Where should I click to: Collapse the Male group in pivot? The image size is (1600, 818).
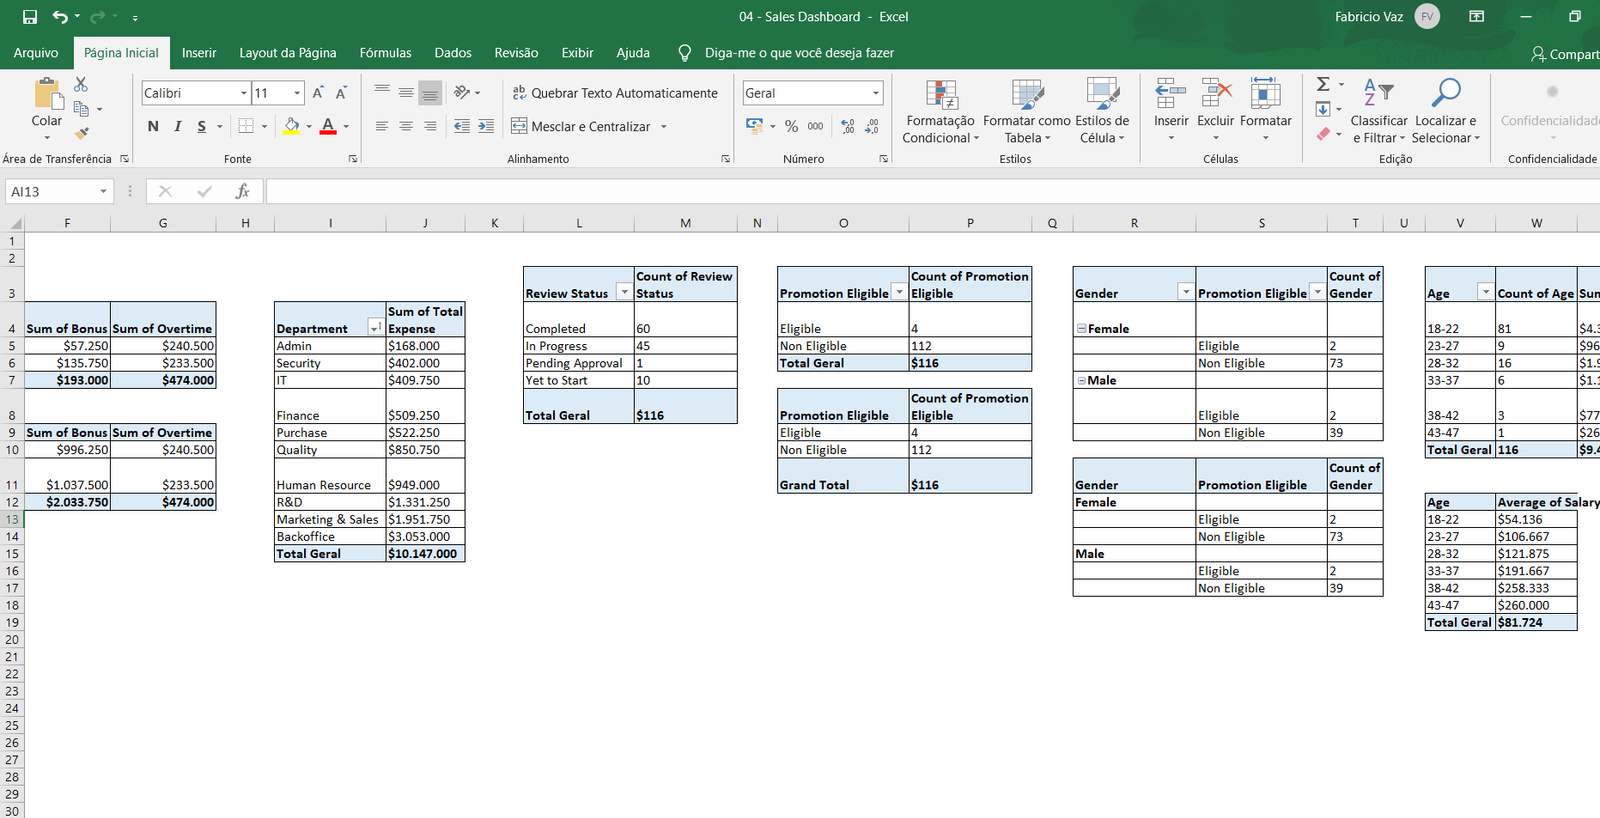[1081, 380]
